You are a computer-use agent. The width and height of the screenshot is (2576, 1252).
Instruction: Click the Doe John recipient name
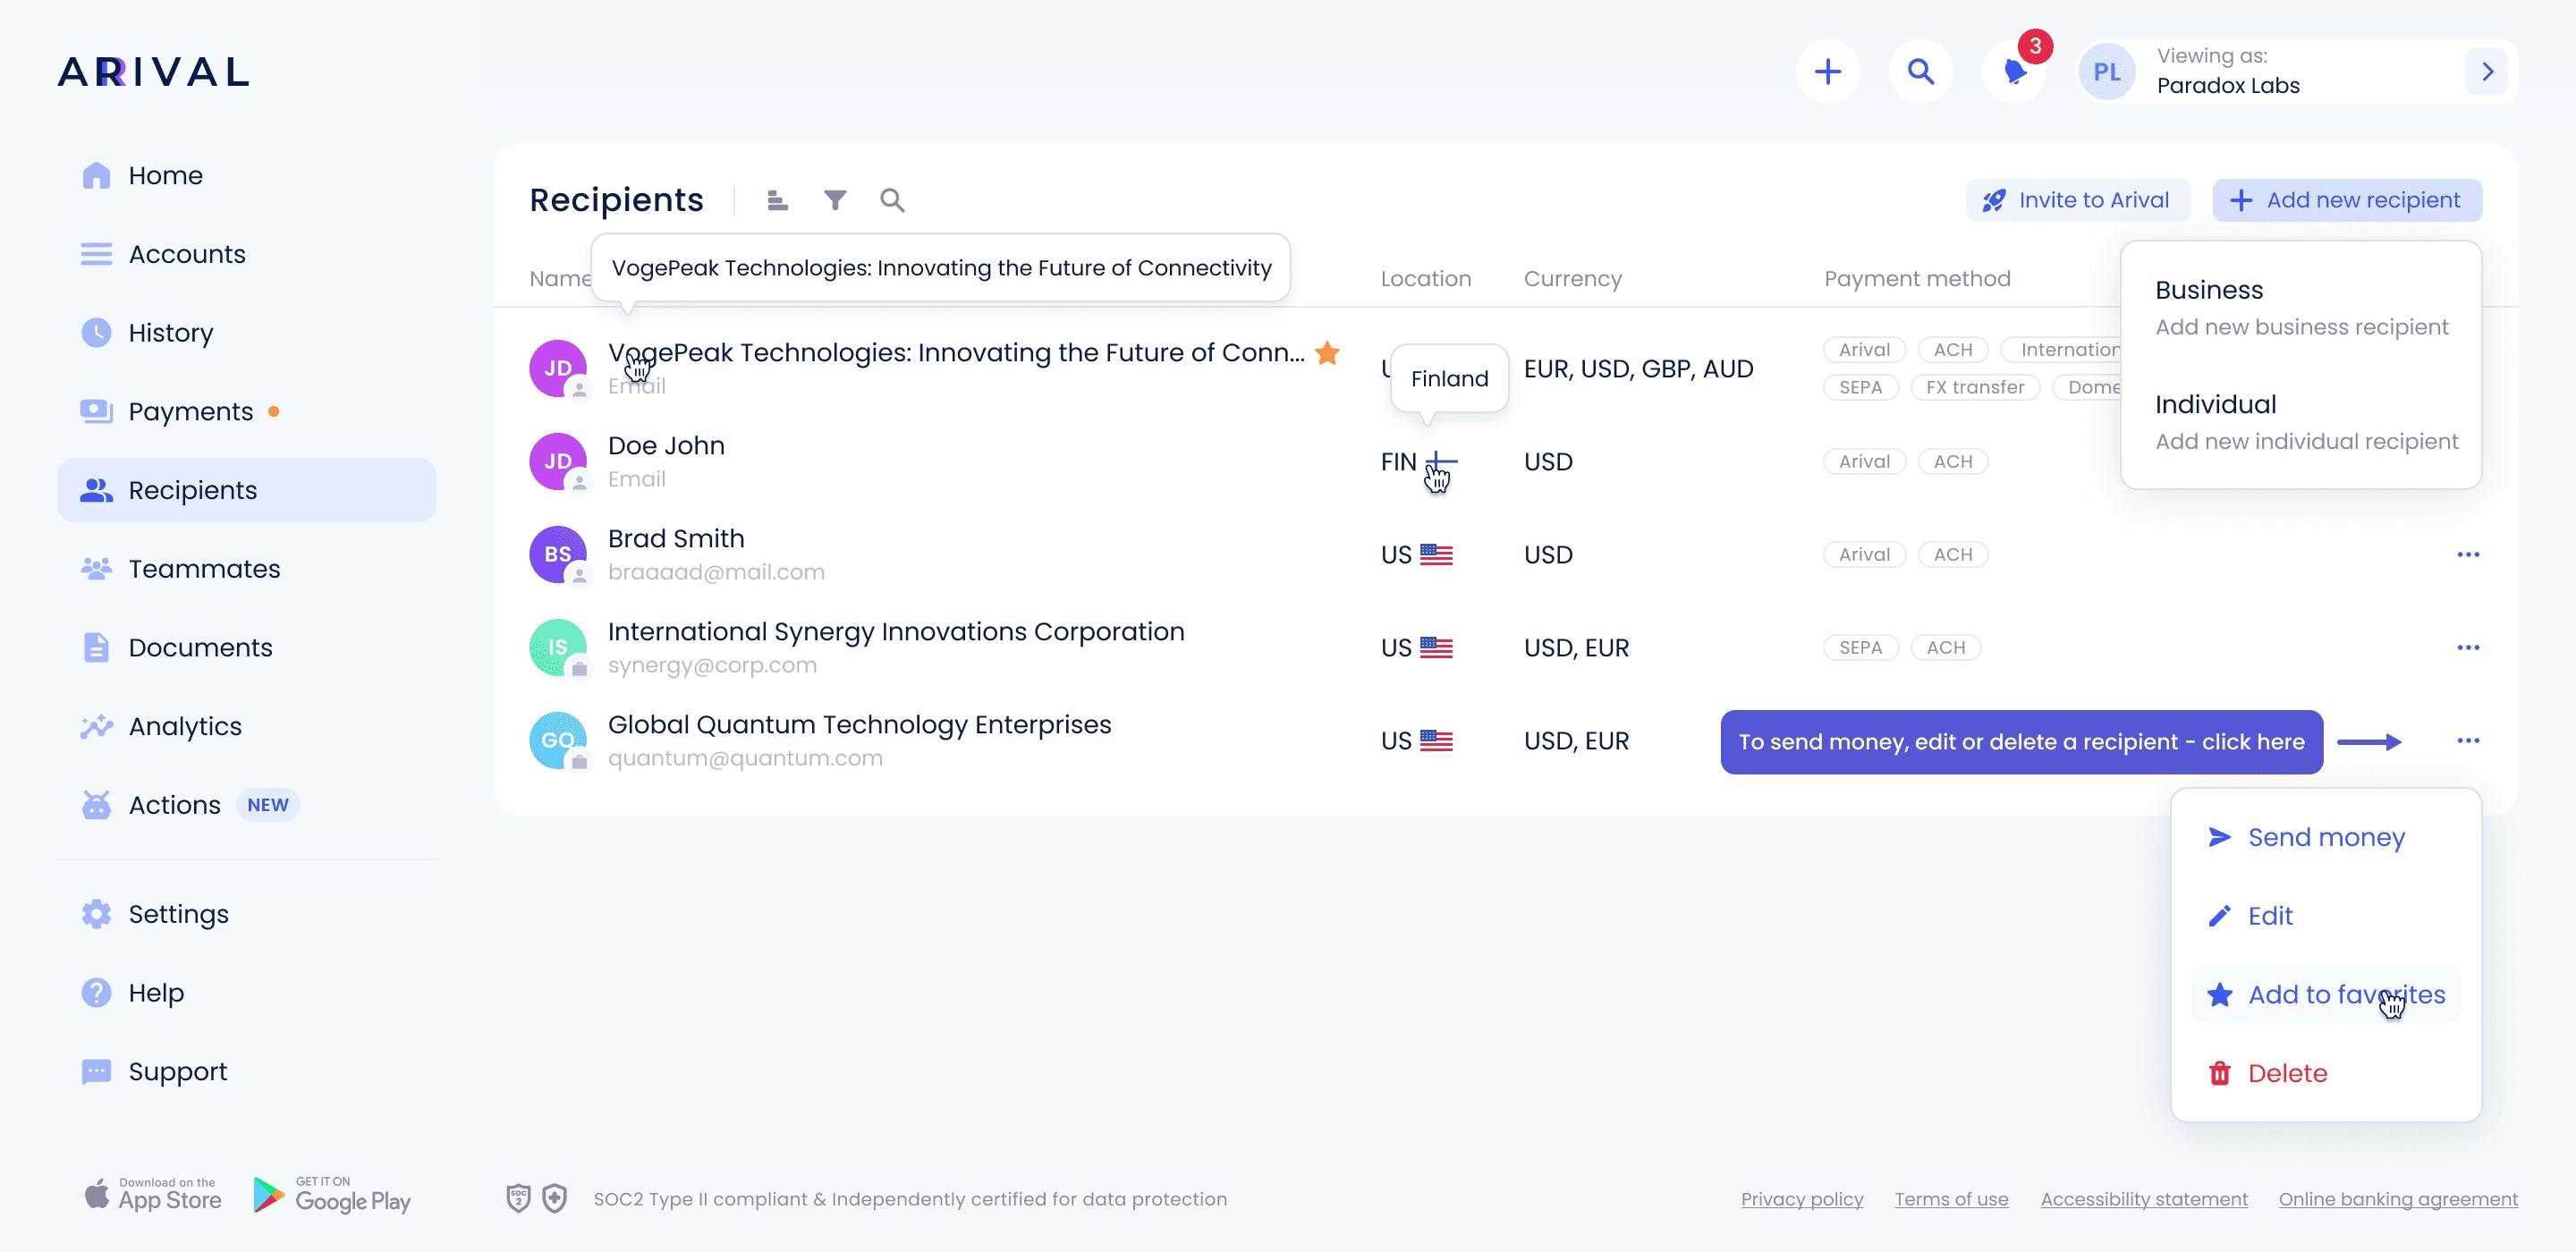666,446
